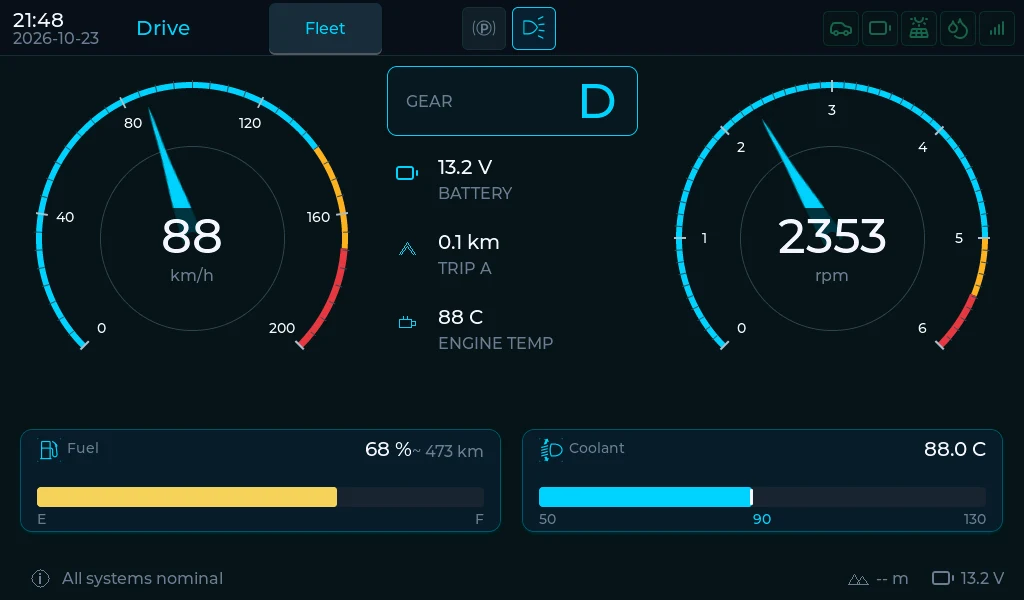
Task: Click the altitude mountain icon in the footer
Action: (858, 579)
